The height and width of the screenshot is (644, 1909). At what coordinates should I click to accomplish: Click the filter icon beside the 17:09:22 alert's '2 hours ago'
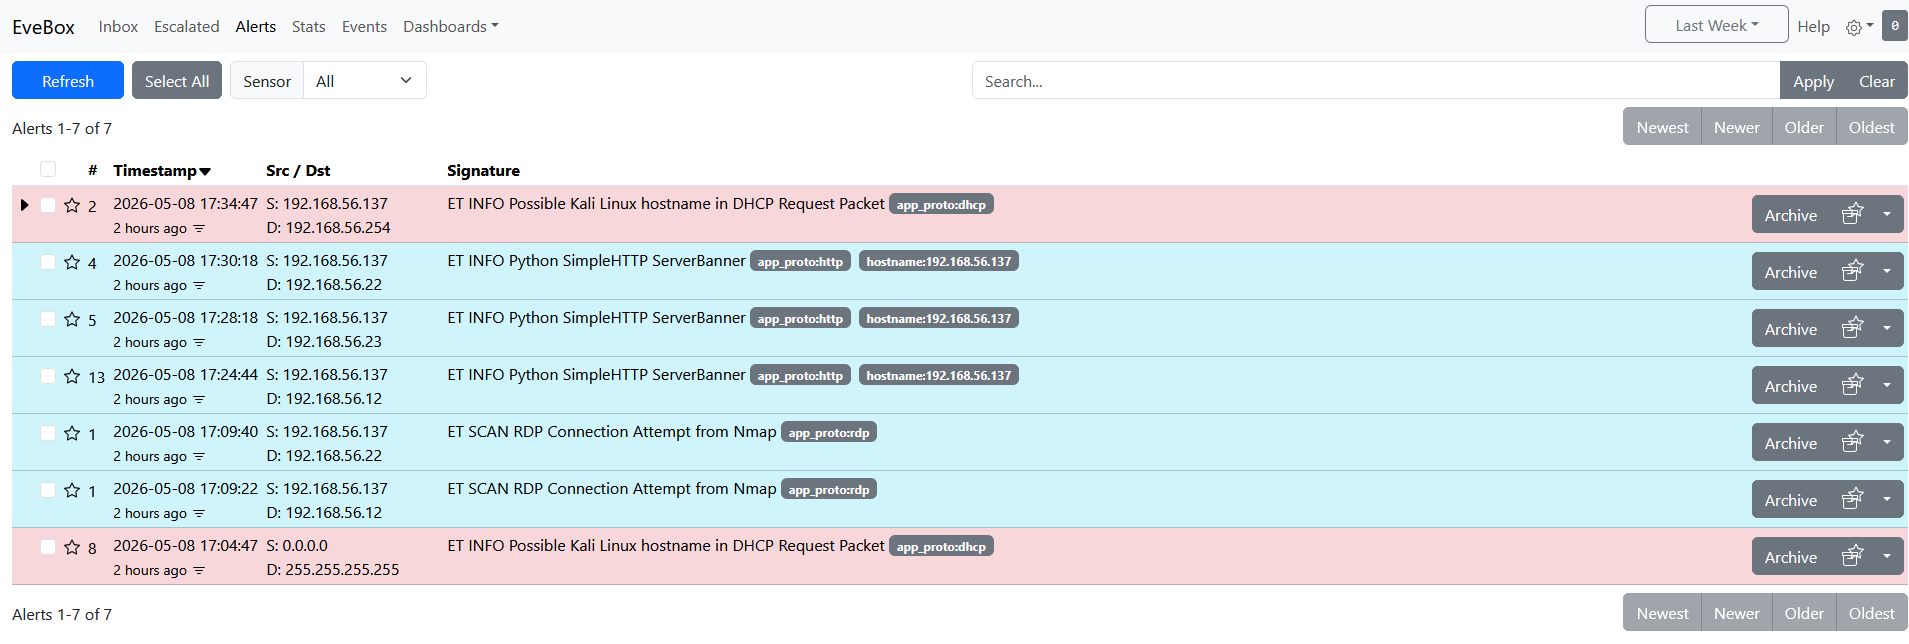[x=199, y=514]
